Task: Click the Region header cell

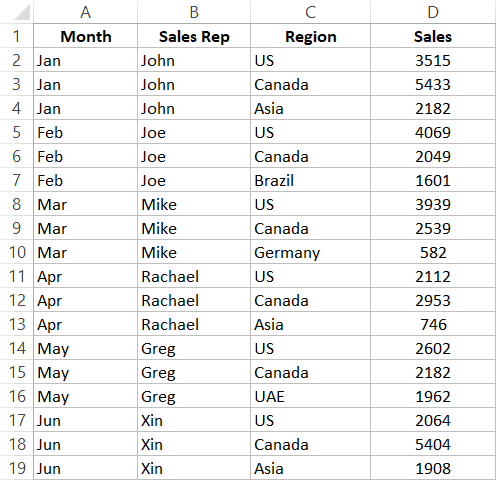Action: pyautogui.click(x=310, y=36)
